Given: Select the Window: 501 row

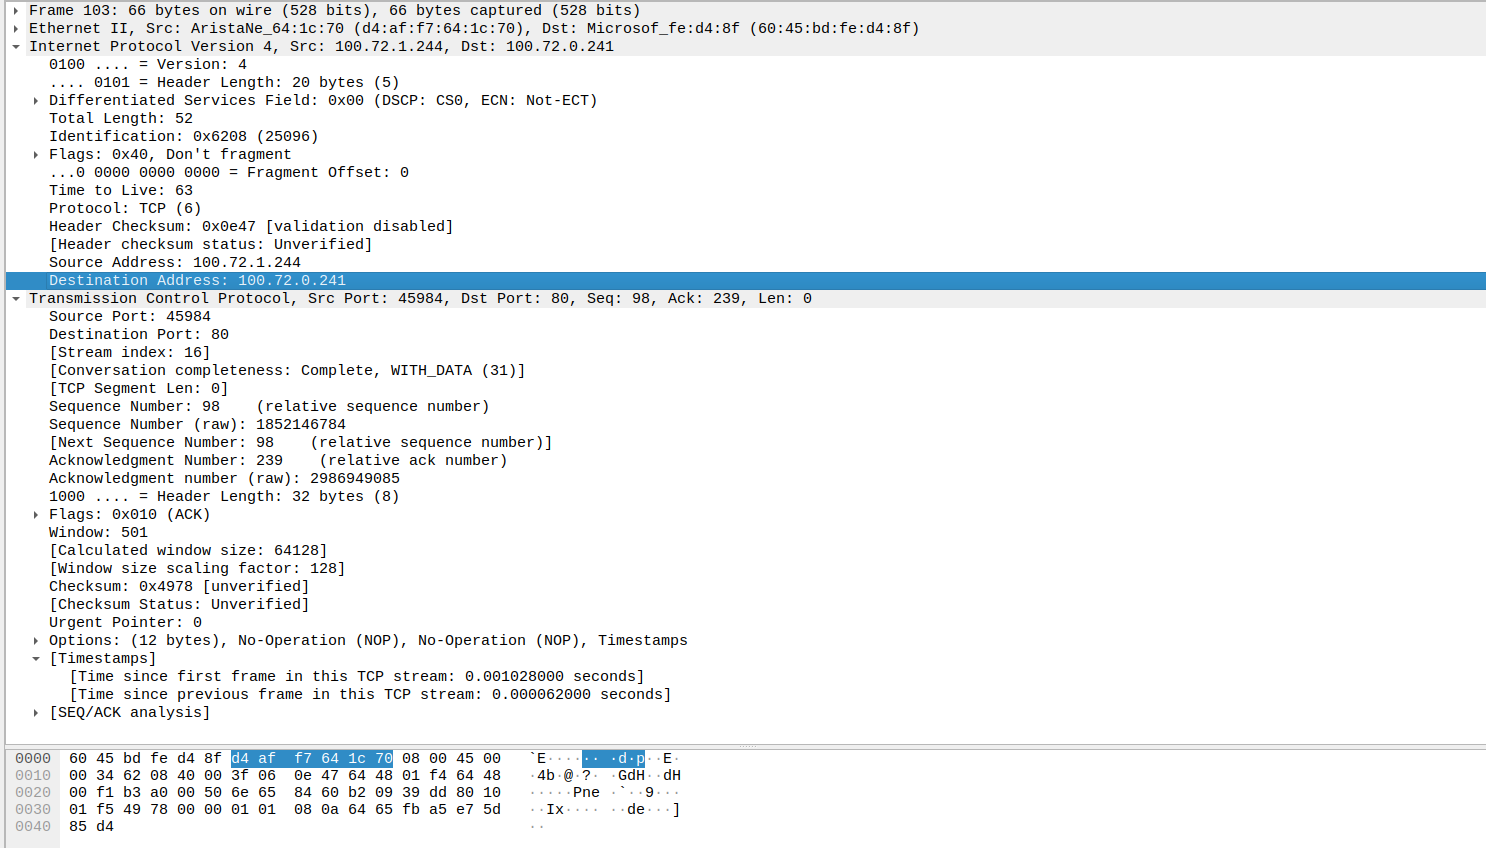Looking at the screenshot, I should [746, 532].
